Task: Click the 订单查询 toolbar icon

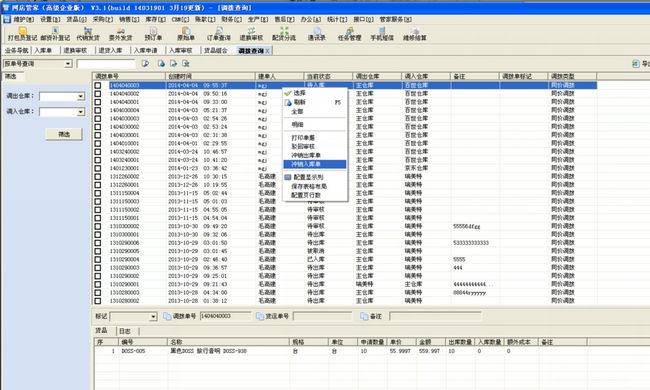Action: pyautogui.click(x=218, y=34)
